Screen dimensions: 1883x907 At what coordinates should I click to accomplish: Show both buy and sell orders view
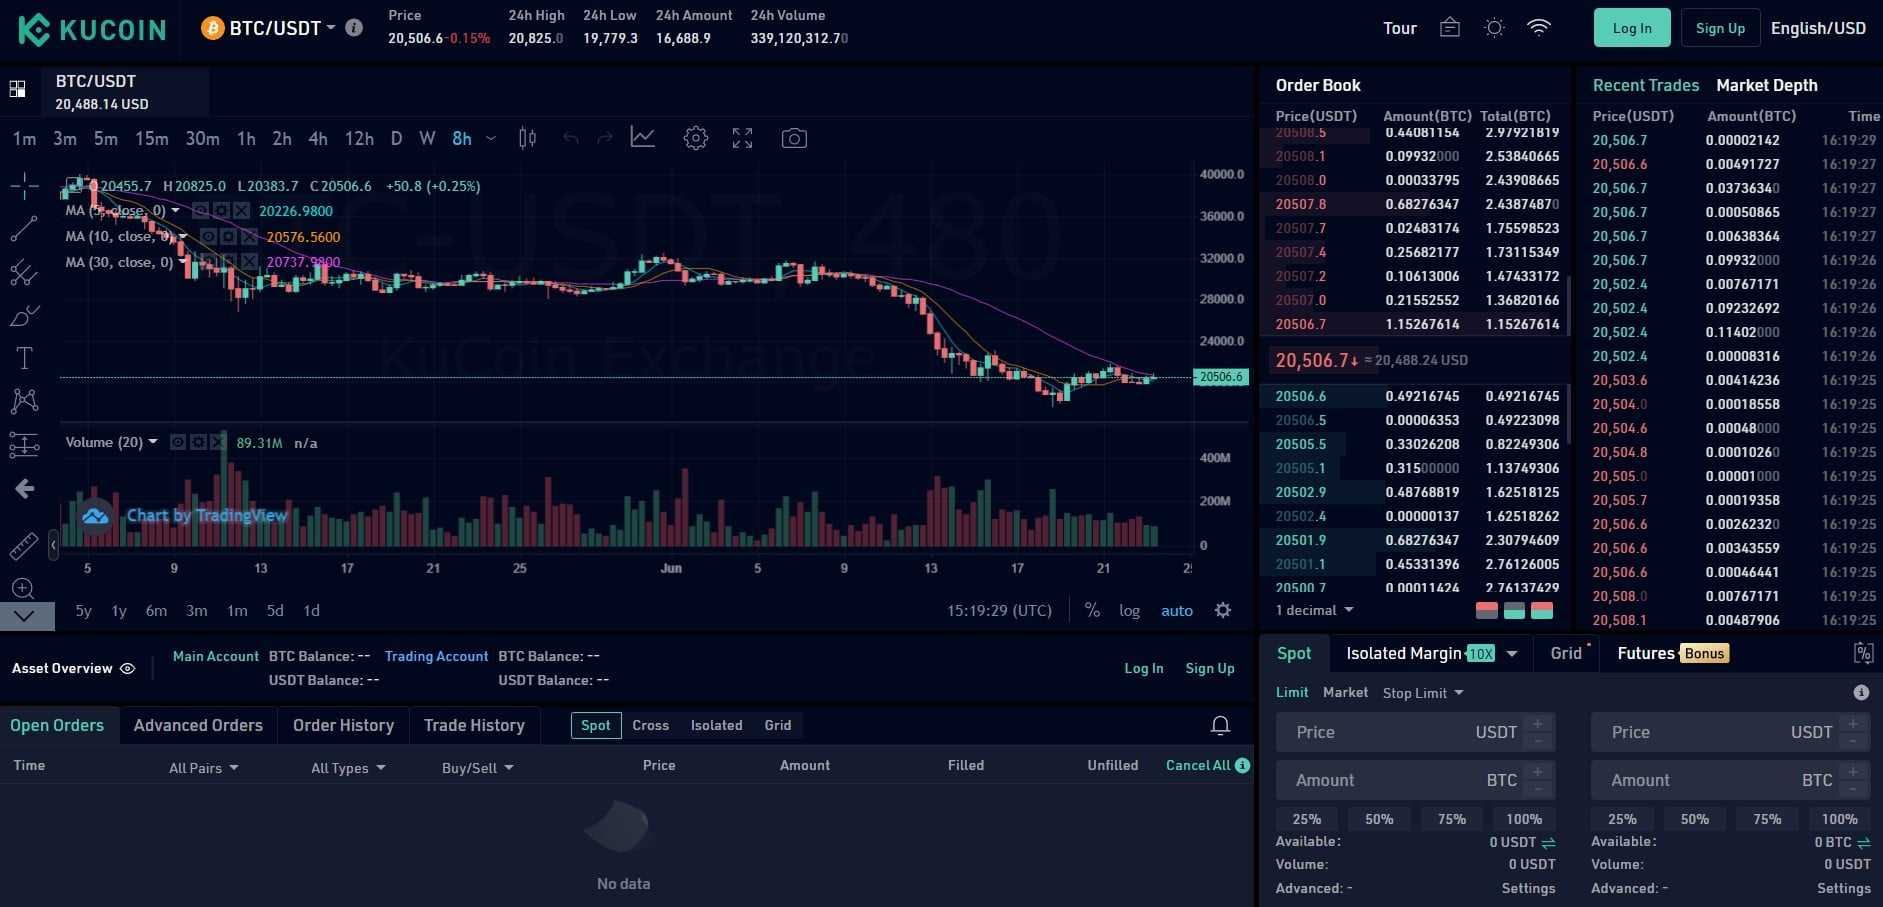(1542, 610)
